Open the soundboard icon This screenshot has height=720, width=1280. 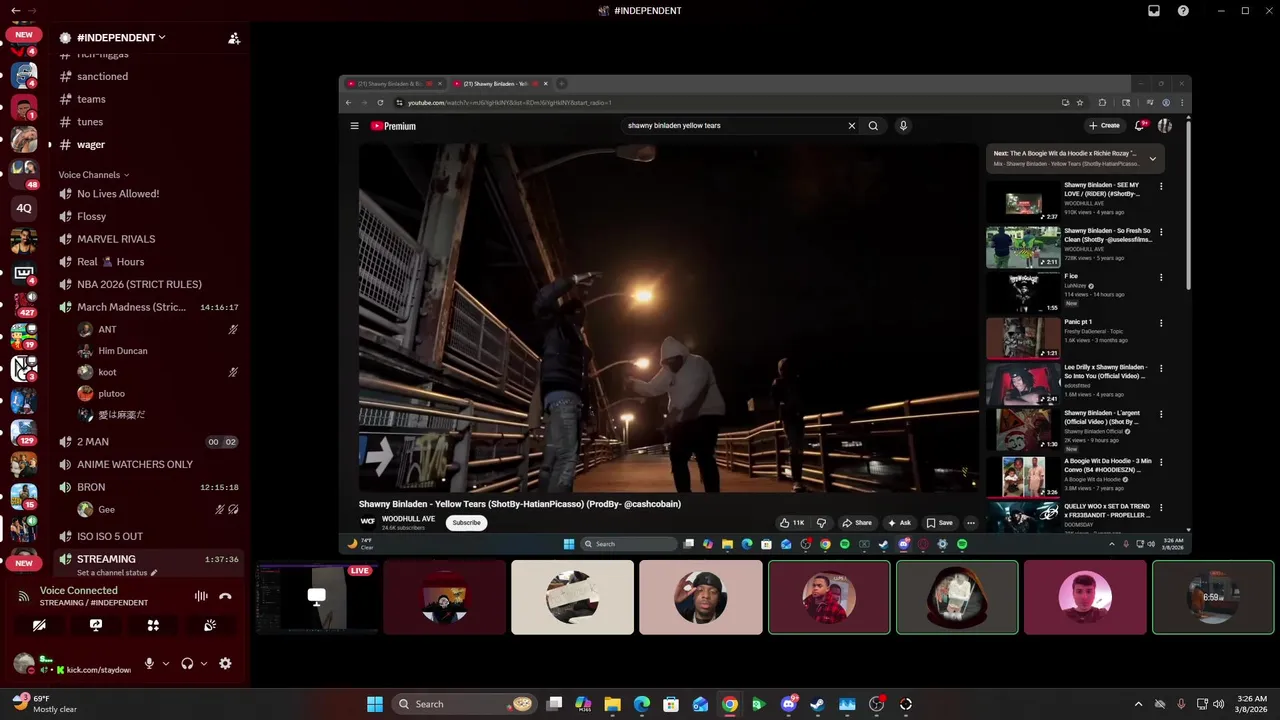pos(210,625)
